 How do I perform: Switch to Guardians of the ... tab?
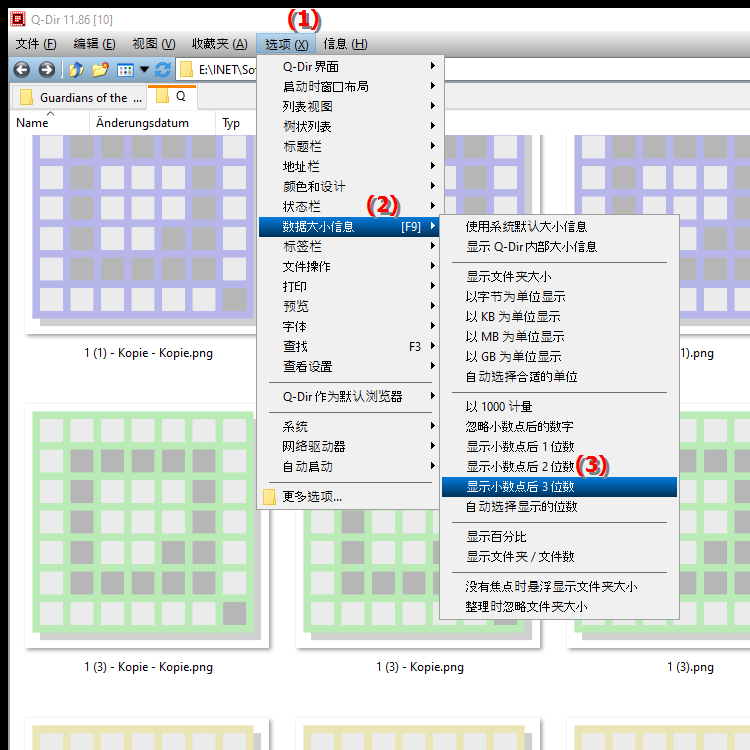tap(79, 98)
